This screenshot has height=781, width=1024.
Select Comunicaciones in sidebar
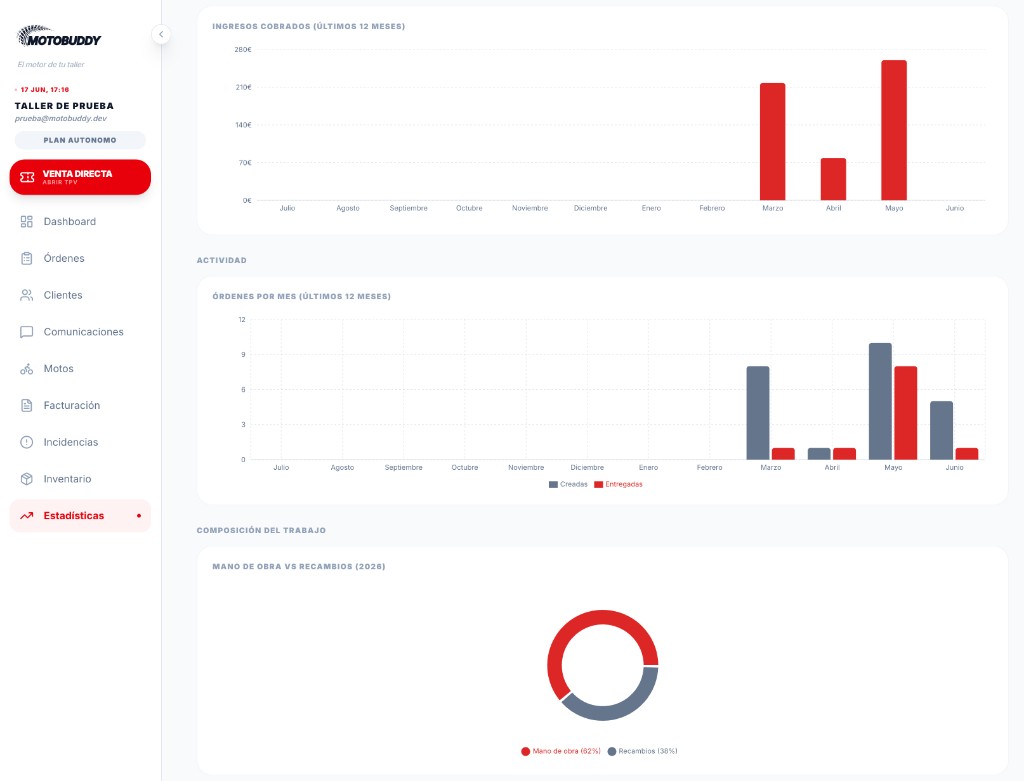point(80,332)
